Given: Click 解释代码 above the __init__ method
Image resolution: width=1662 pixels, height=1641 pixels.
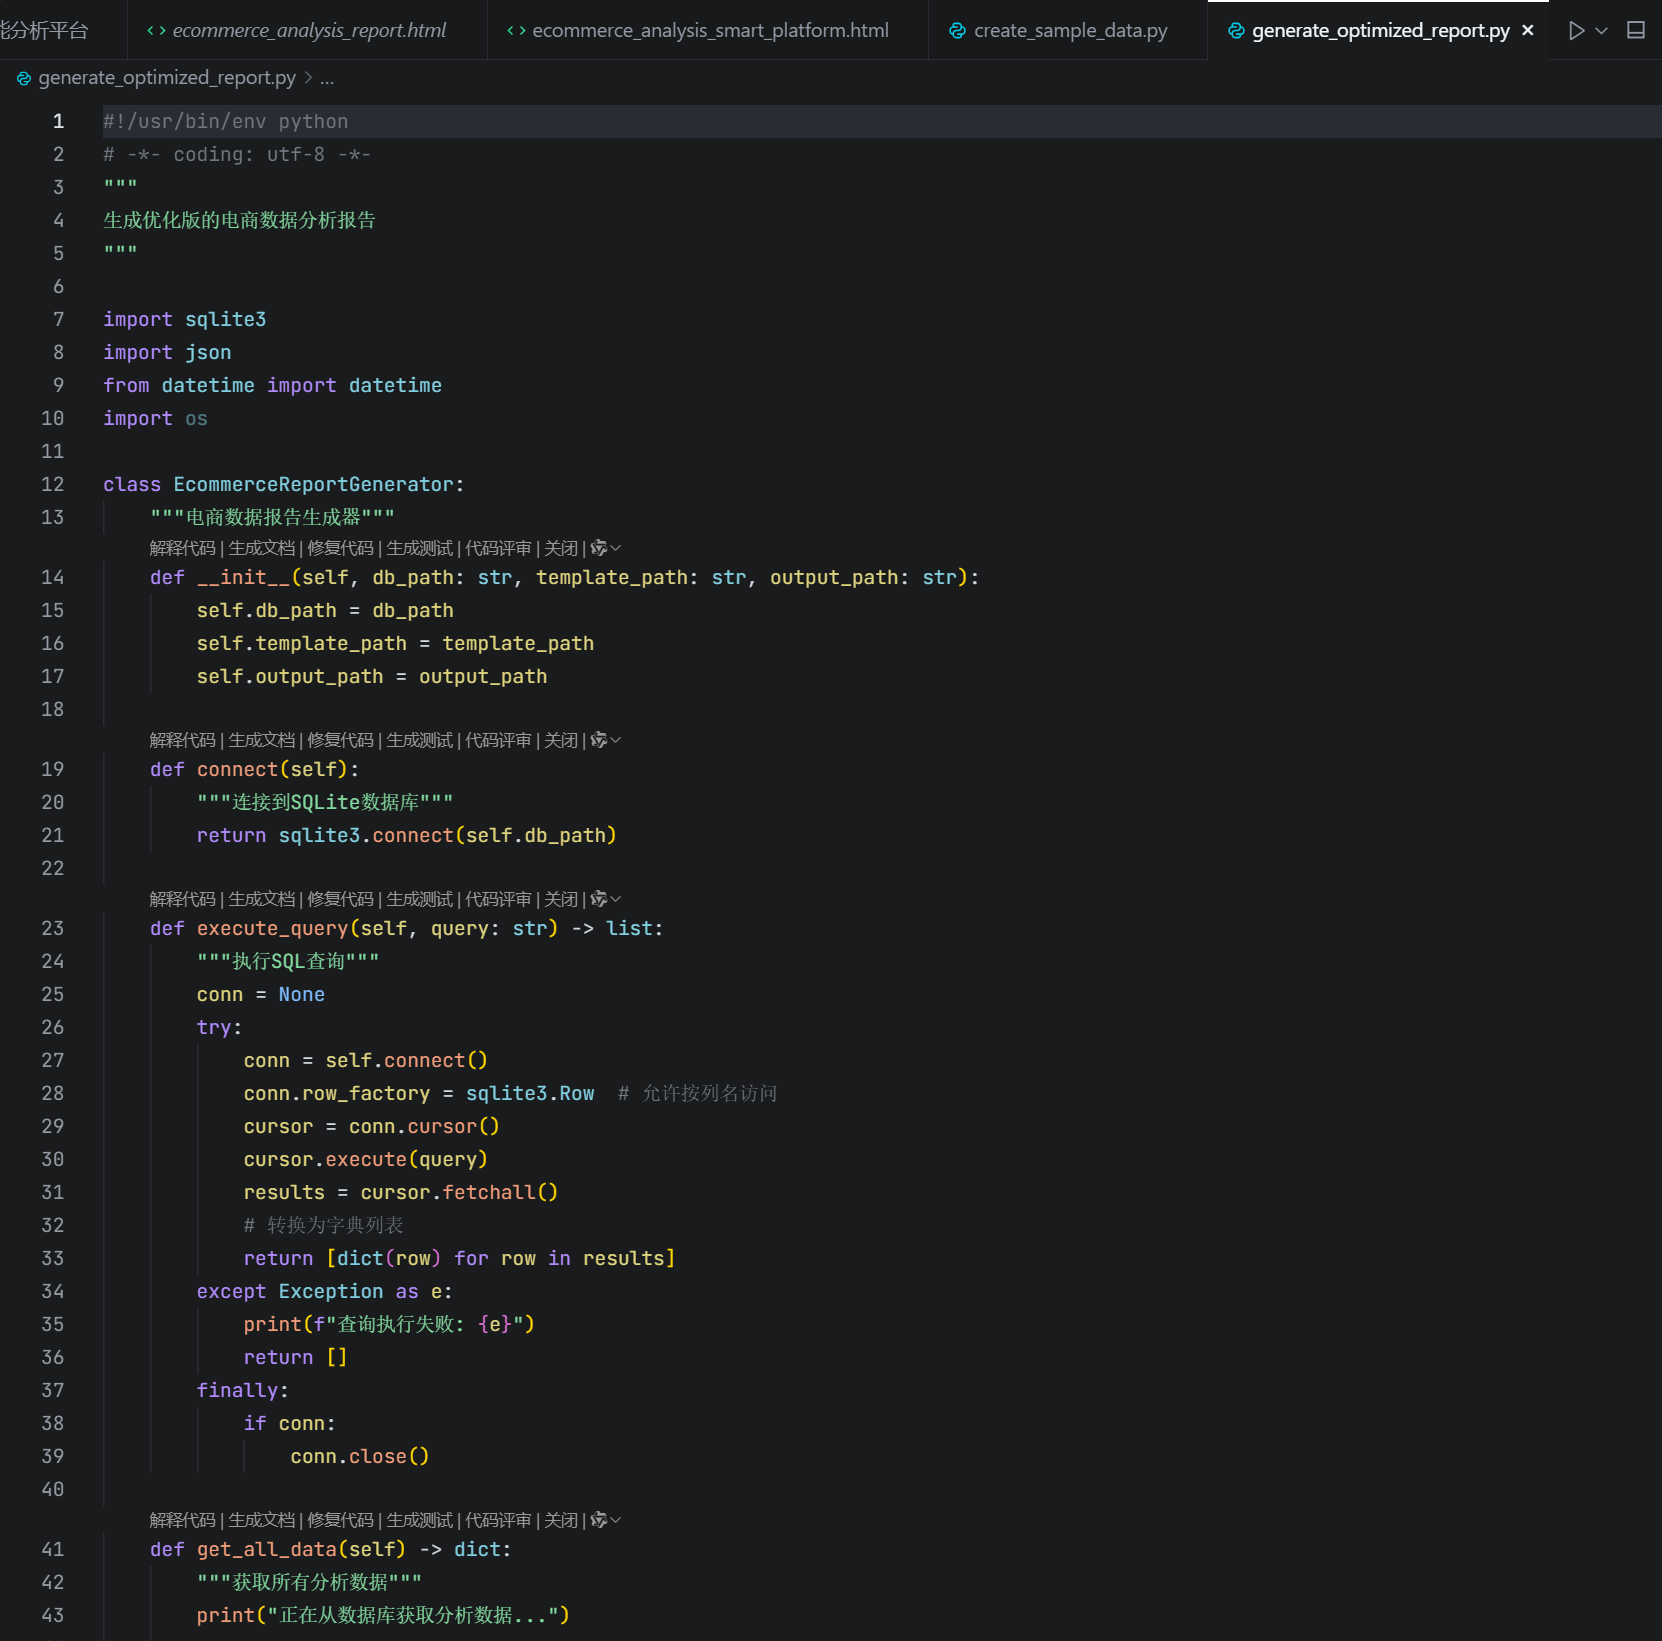Looking at the screenshot, I should [x=182, y=548].
